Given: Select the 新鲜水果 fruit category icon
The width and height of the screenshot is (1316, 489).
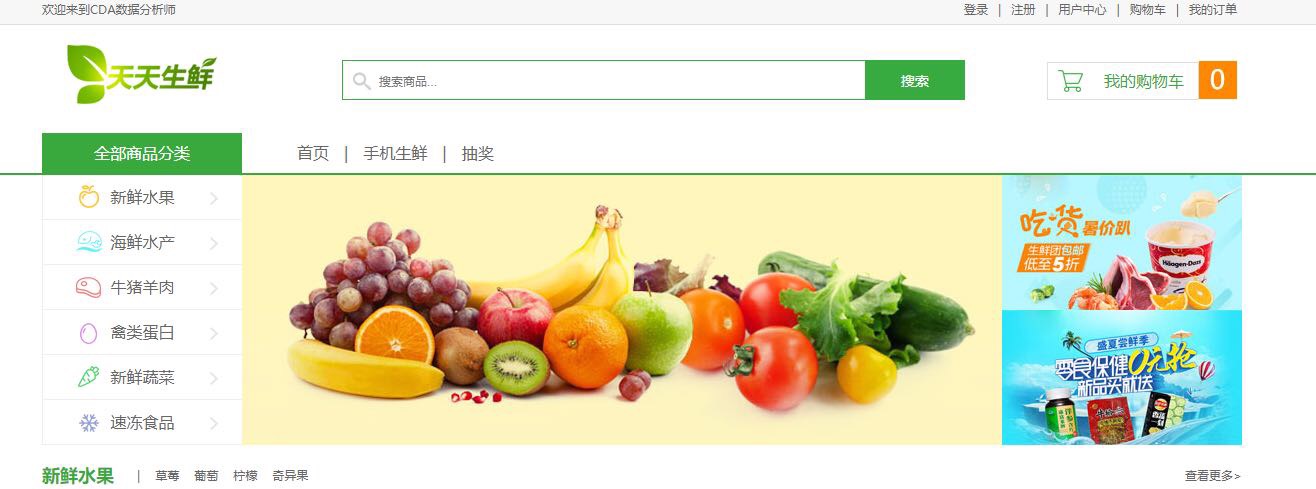Looking at the screenshot, I should (x=89, y=197).
